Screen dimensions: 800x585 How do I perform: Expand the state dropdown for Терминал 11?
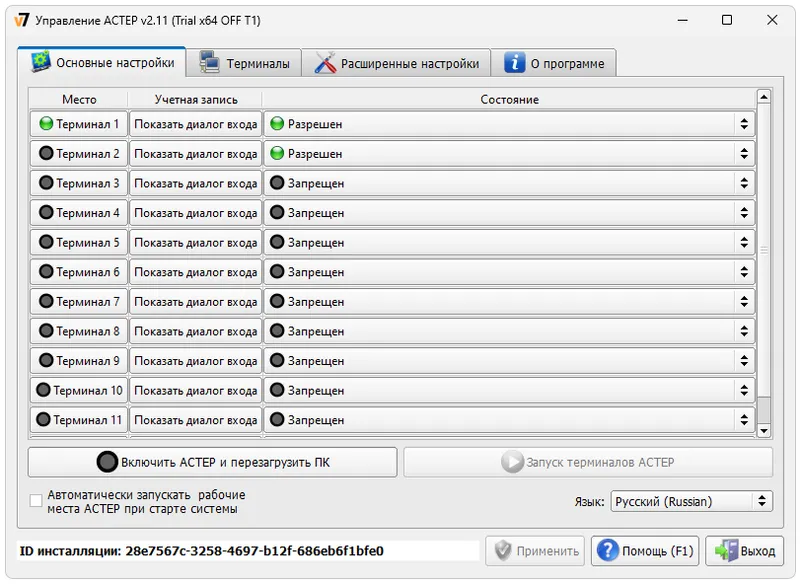coord(509,419)
